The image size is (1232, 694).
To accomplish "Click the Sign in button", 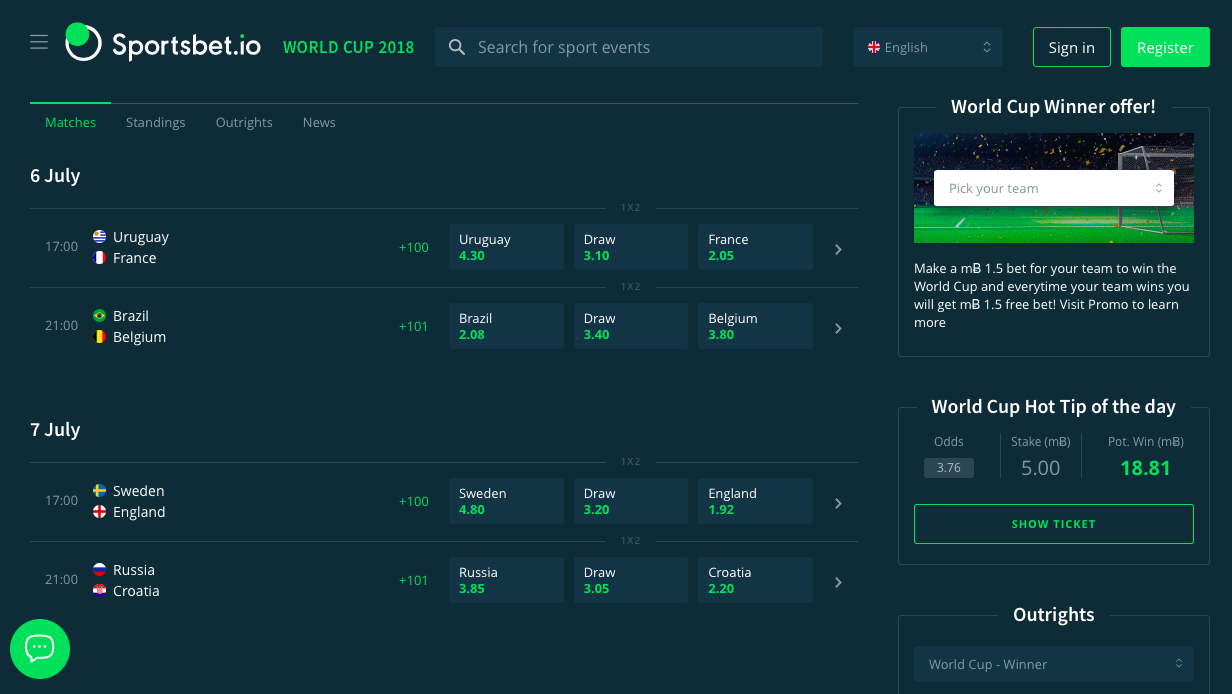I will coord(1072,47).
